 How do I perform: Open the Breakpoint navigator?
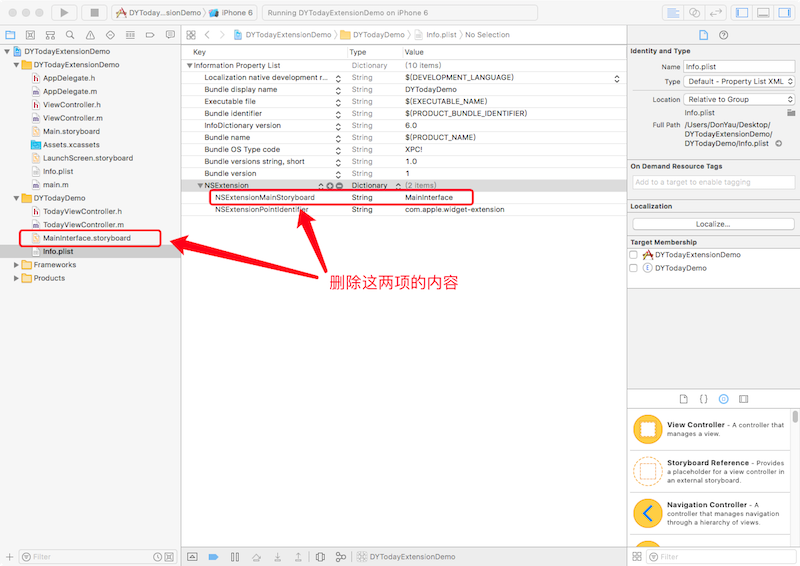tap(150, 35)
